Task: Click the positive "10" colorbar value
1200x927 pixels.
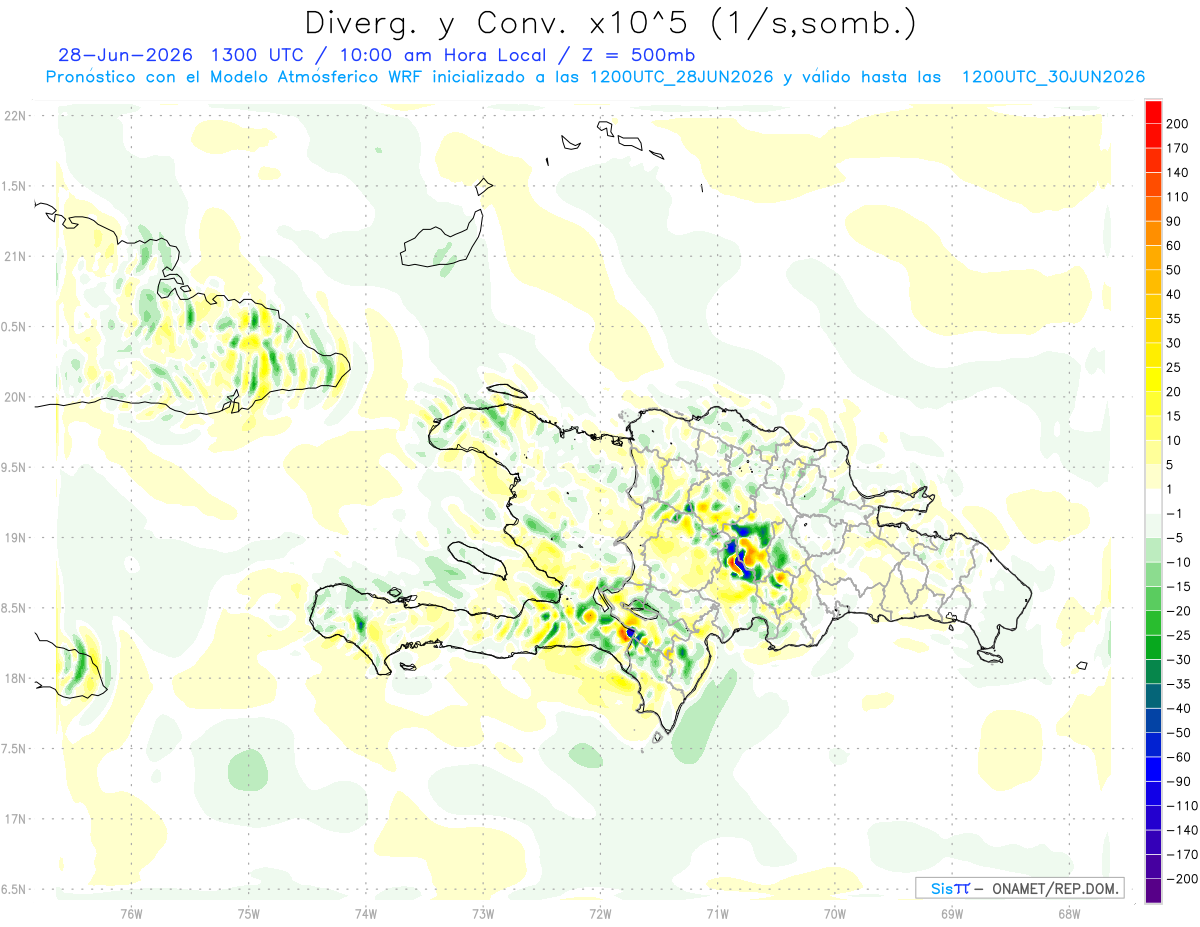Action: tap(1175, 440)
